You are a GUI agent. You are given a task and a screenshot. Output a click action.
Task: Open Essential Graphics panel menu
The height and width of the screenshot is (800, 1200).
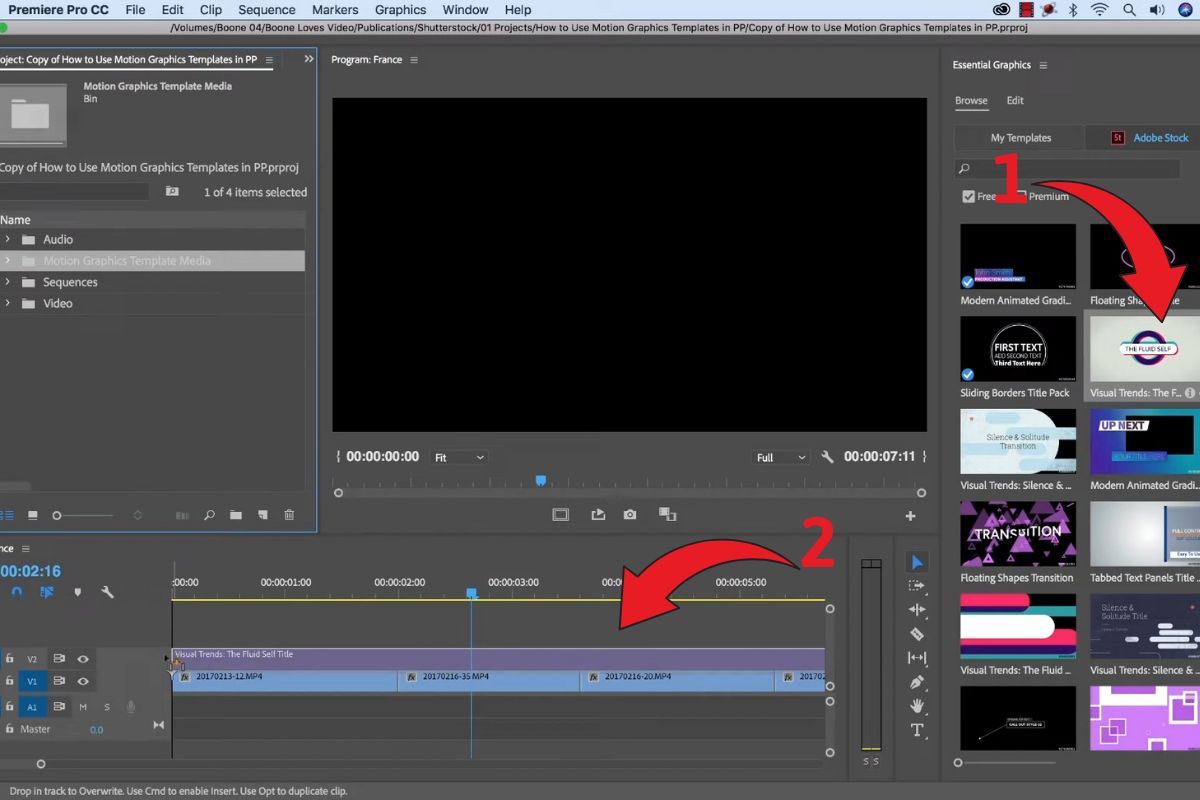coord(1043,65)
